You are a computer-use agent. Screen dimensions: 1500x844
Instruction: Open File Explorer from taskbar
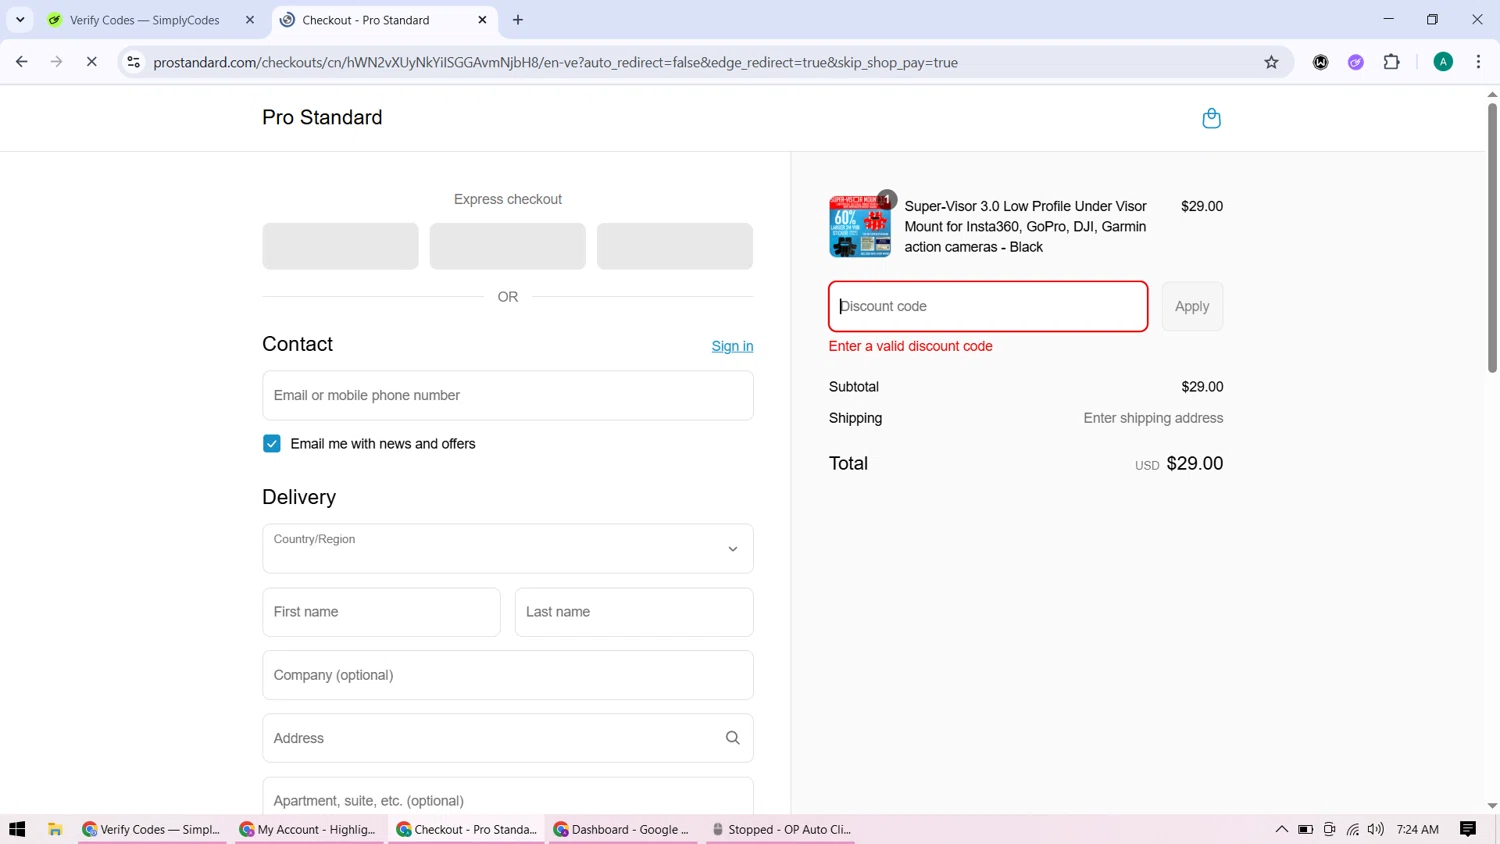[55, 829]
